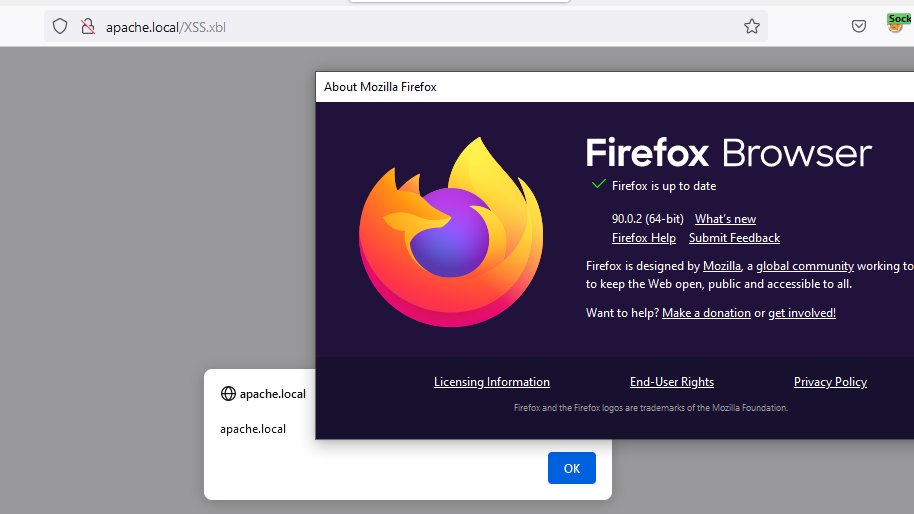The image size is (914, 514).
Task: Open the Licensing Information link
Action: click(x=492, y=382)
